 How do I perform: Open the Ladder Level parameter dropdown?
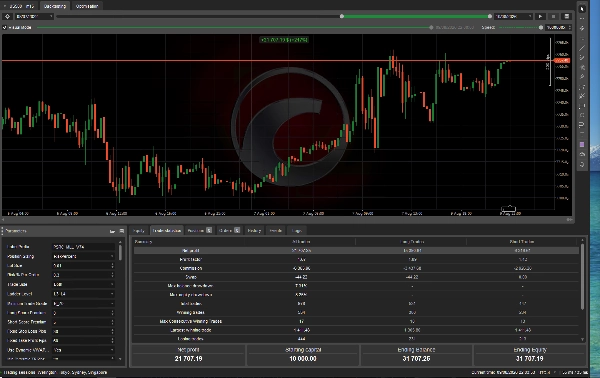[83, 294]
